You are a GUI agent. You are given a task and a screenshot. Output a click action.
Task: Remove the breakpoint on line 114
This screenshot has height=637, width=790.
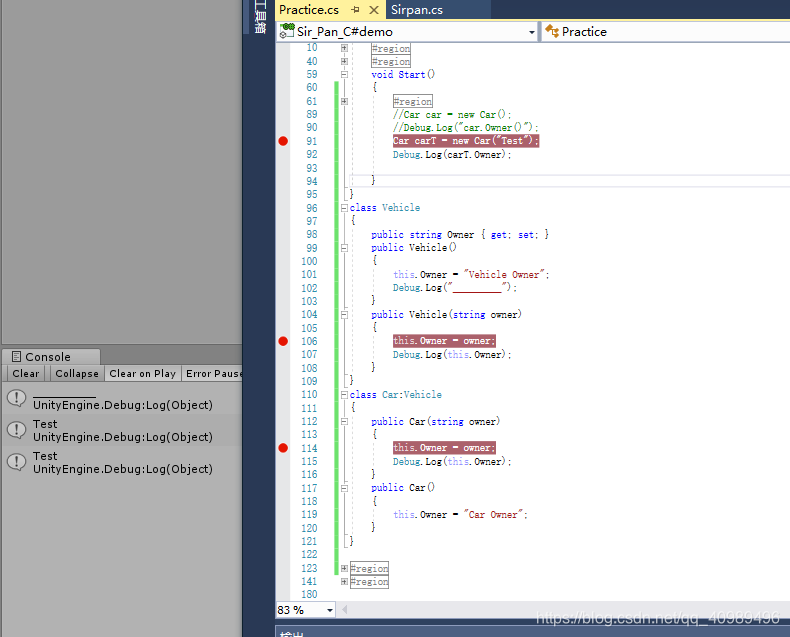pyautogui.click(x=283, y=448)
